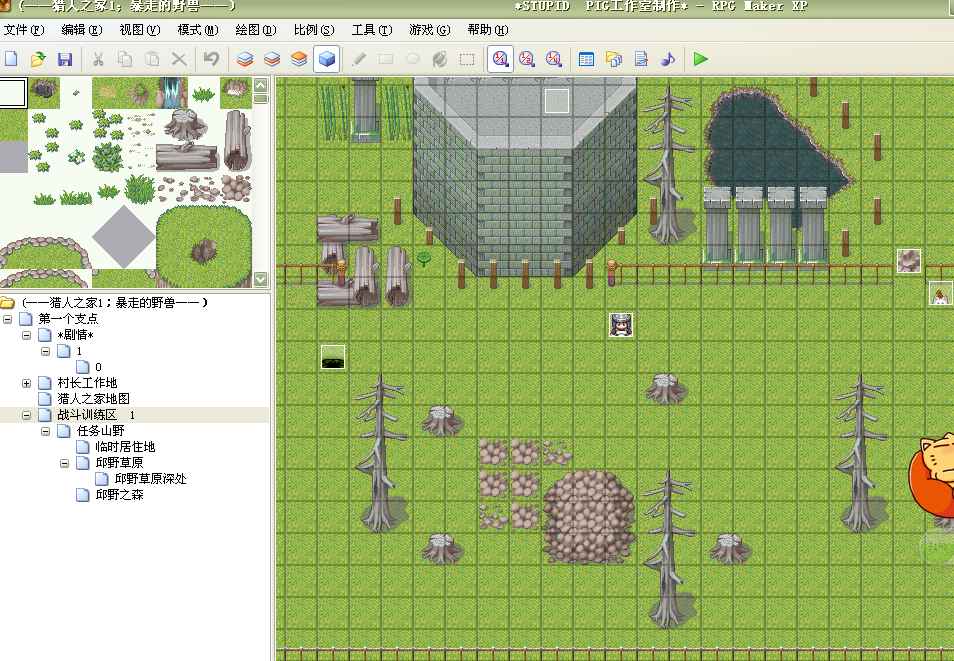Collapse the 第一个支点 tree node
The width and height of the screenshot is (954, 661).
coord(7,319)
